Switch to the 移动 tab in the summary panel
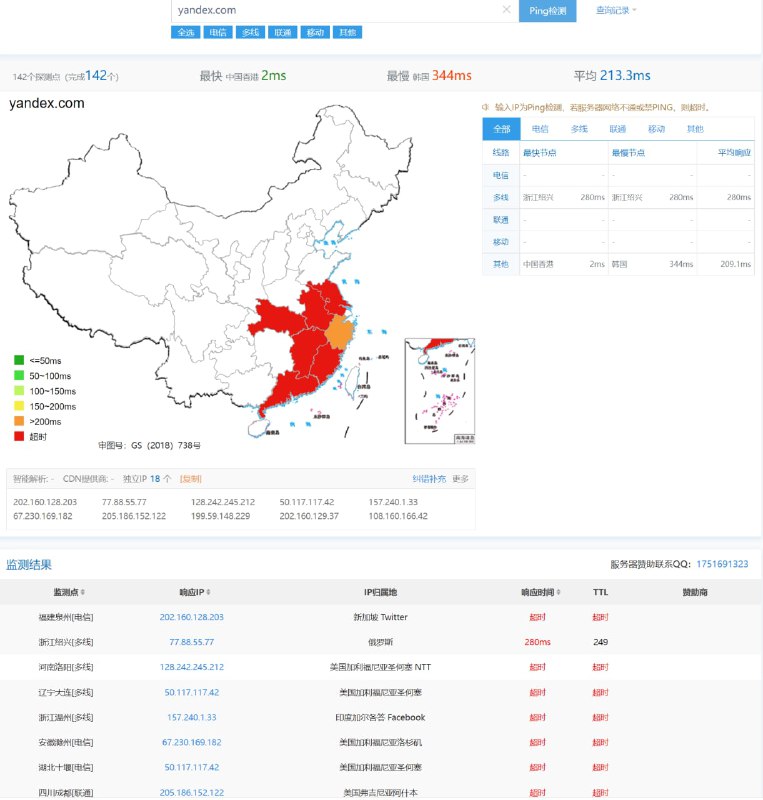The image size is (763, 800). point(656,129)
